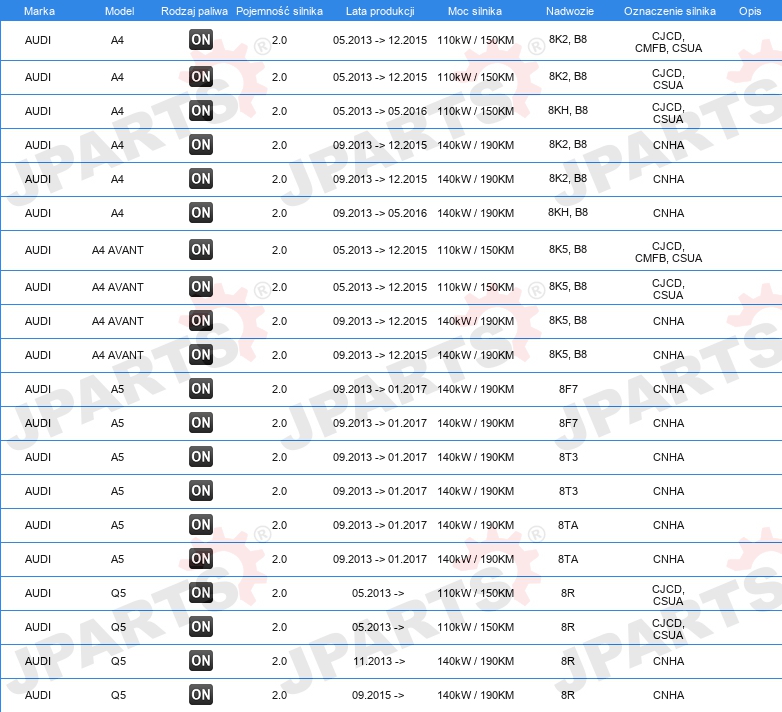Click '140kW / 190KM' in Q5 11.2013 row

pos(476,661)
